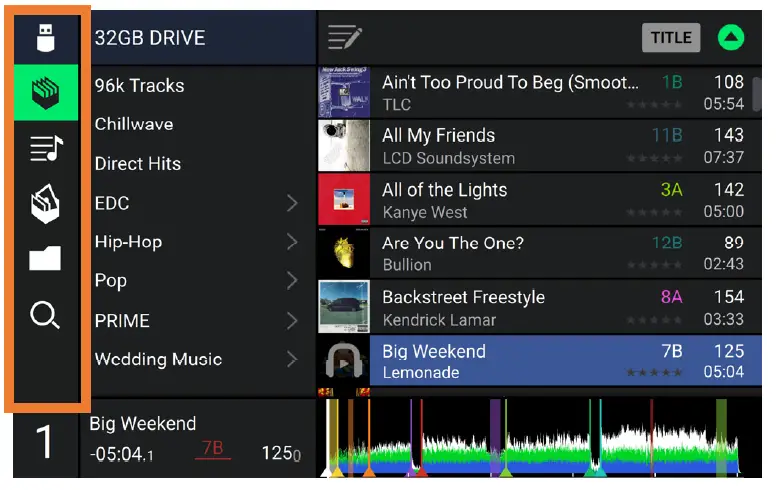Jump to the light green cue marker
The image size is (778, 490).
click(x=506, y=472)
